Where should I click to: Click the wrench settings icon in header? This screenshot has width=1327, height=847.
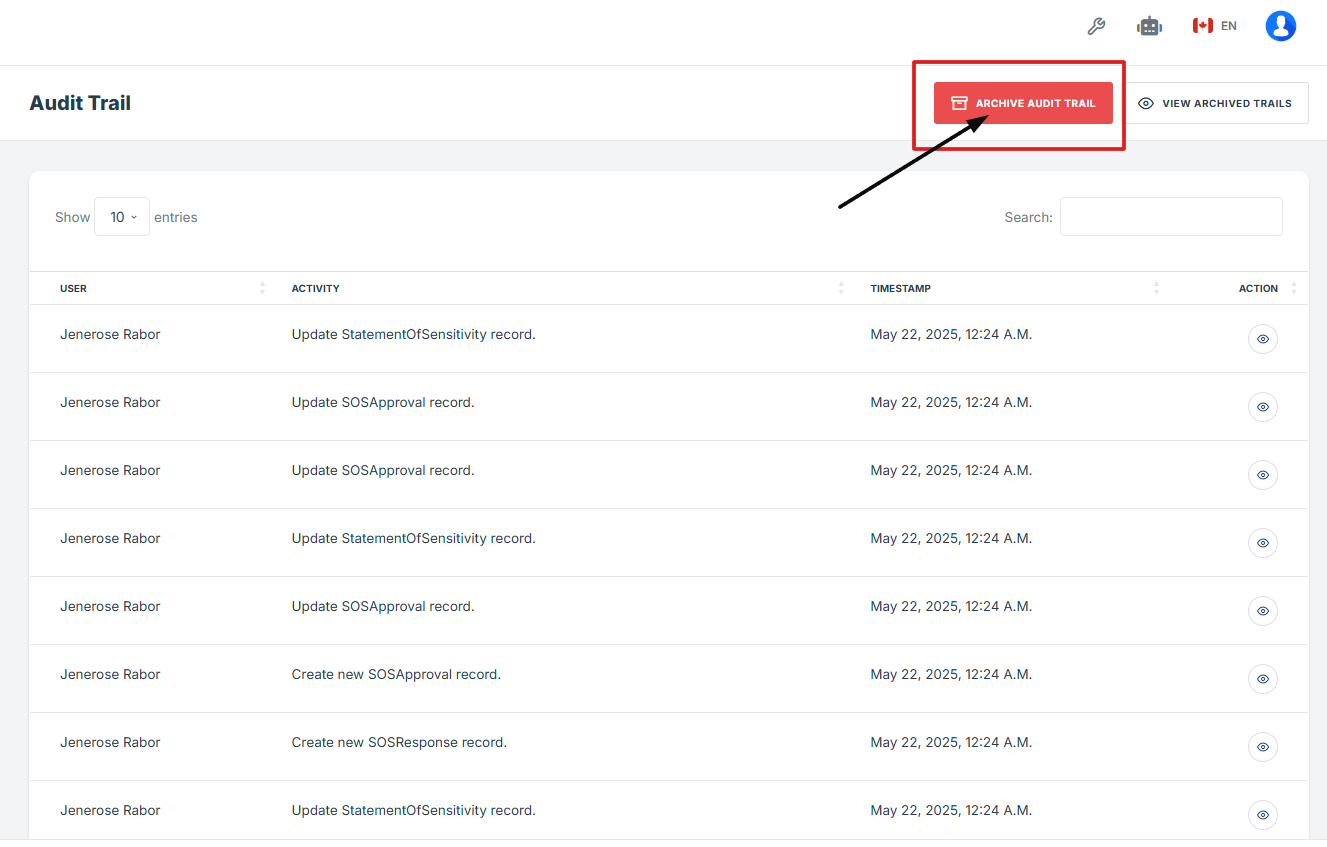coord(1096,26)
